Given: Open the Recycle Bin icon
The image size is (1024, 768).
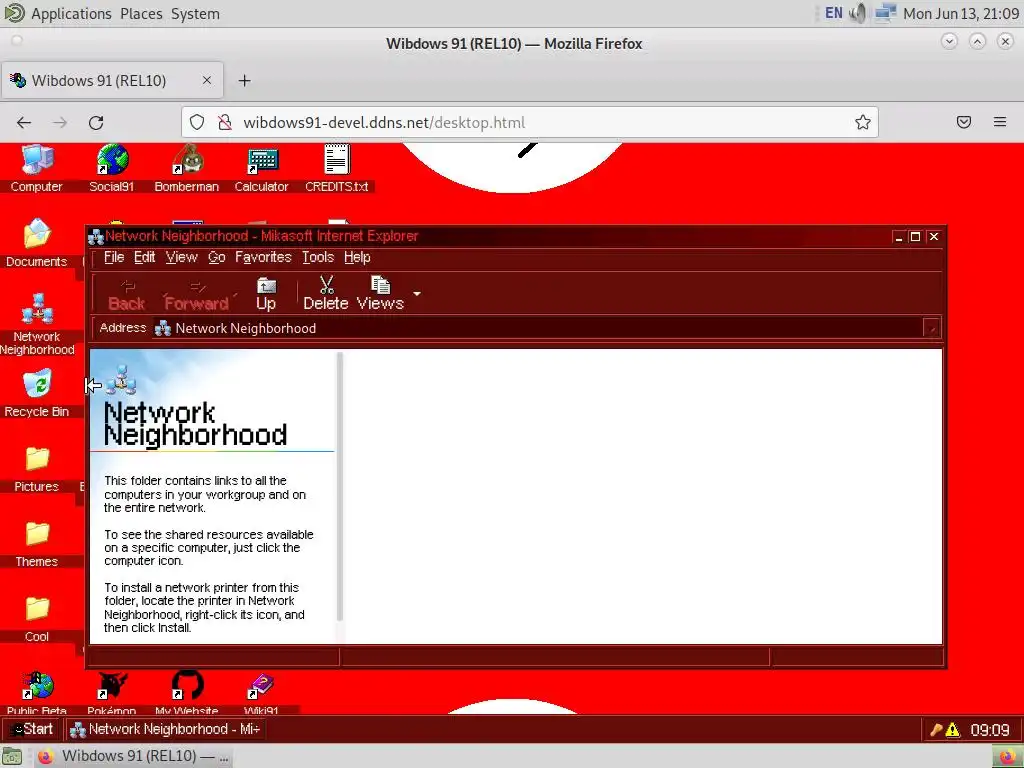Looking at the screenshot, I should (x=37, y=393).
